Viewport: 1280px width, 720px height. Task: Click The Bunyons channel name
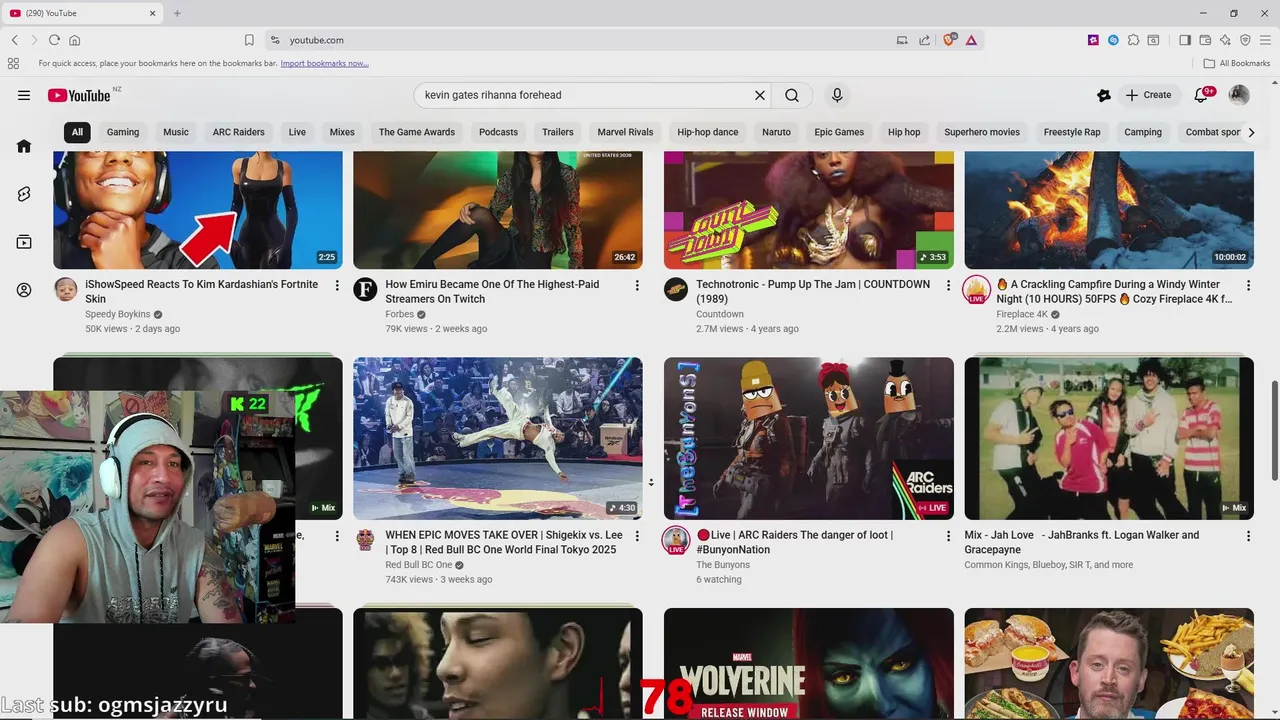tap(723, 565)
